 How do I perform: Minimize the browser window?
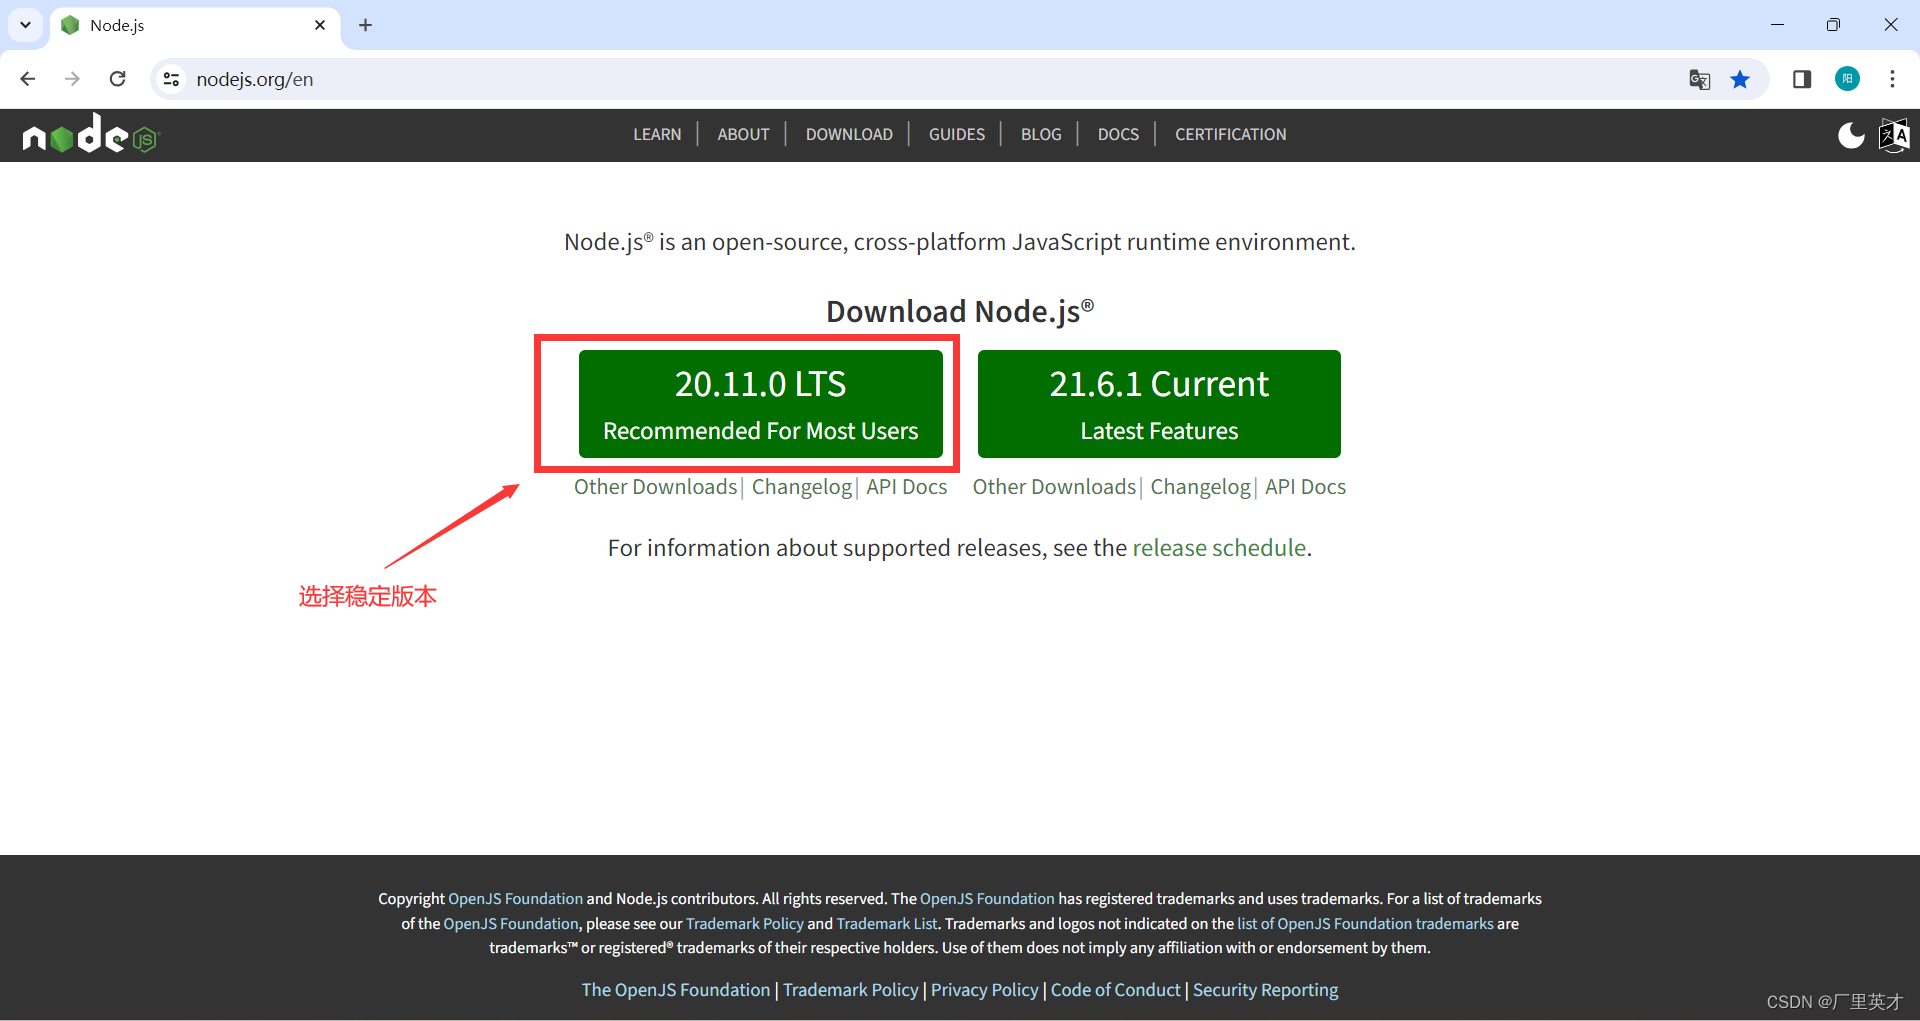pos(1777,25)
